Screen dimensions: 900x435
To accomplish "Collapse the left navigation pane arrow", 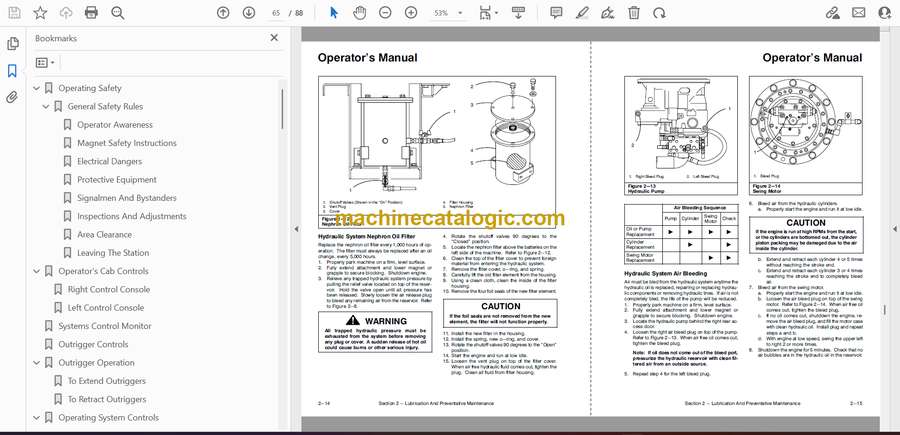I will point(296,229).
